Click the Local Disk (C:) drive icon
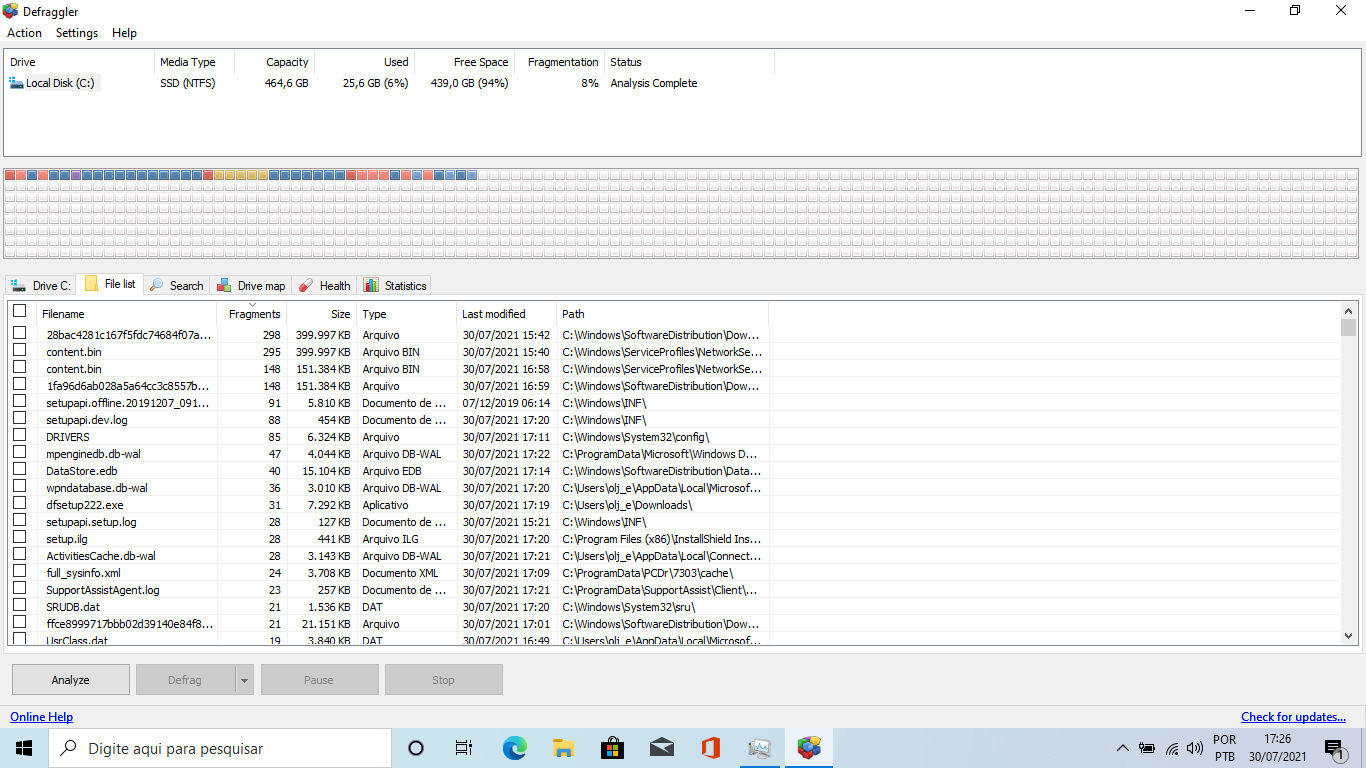 (16, 83)
